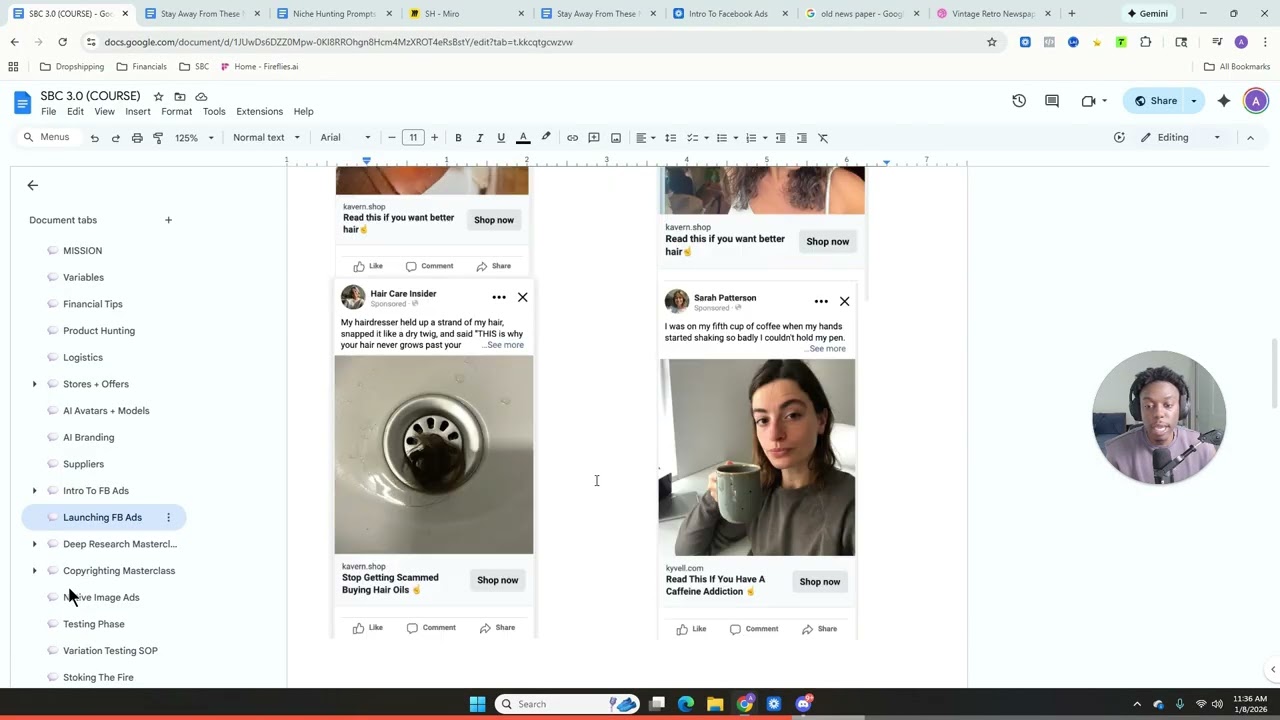Open text color picker
The height and width of the screenshot is (720, 1280).
523,138
